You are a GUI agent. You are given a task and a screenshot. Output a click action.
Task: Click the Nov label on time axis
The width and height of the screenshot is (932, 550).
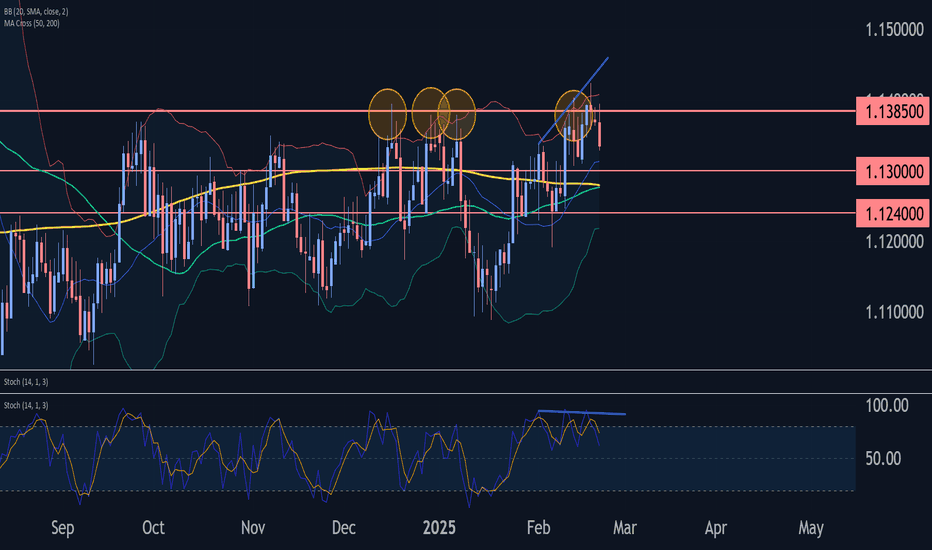click(x=253, y=527)
